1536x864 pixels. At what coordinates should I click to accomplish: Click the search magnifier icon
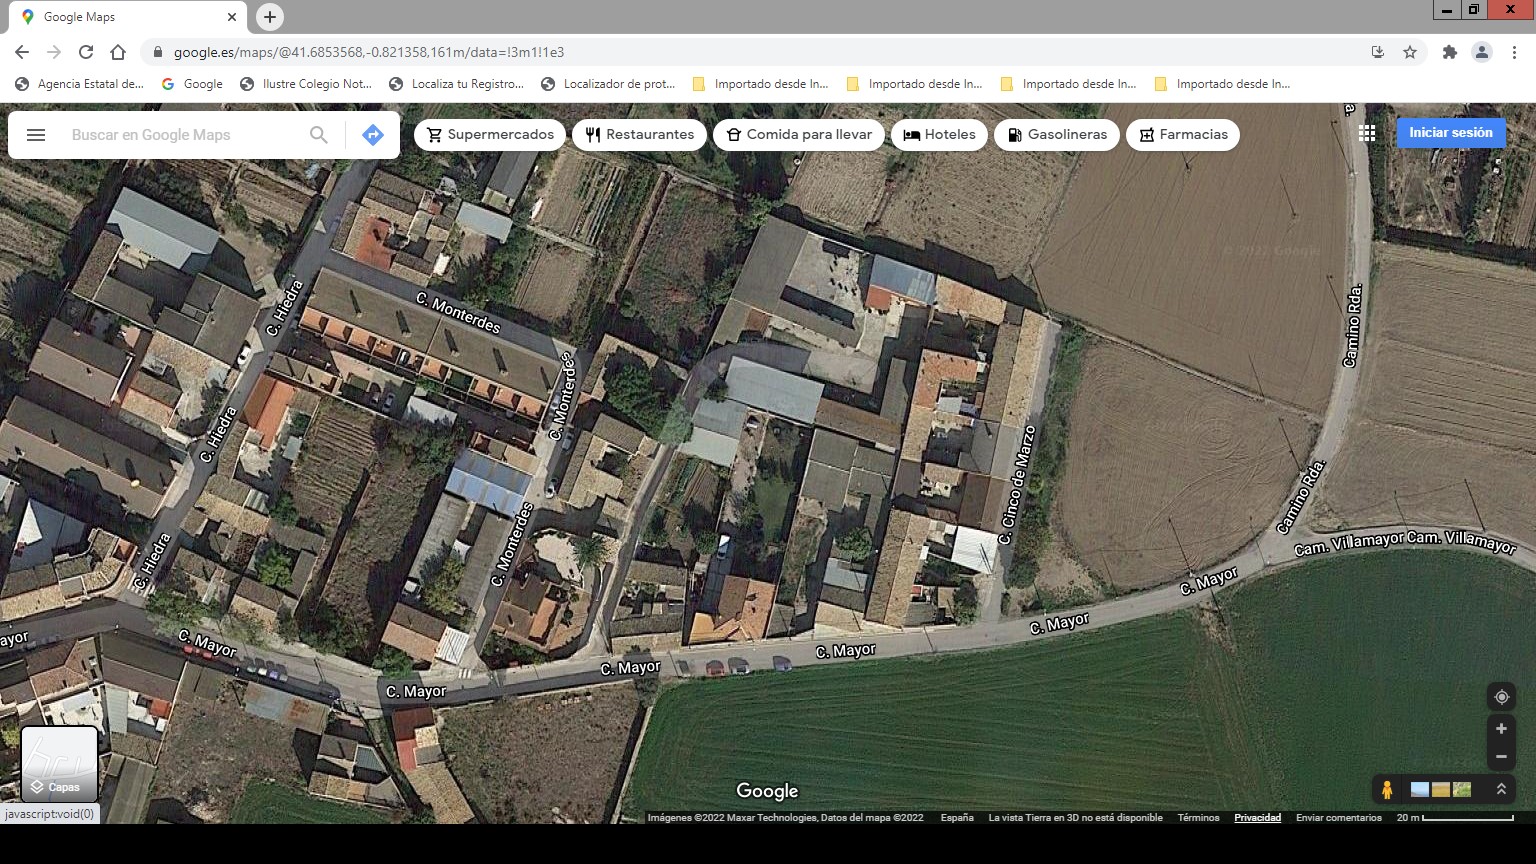(319, 135)
